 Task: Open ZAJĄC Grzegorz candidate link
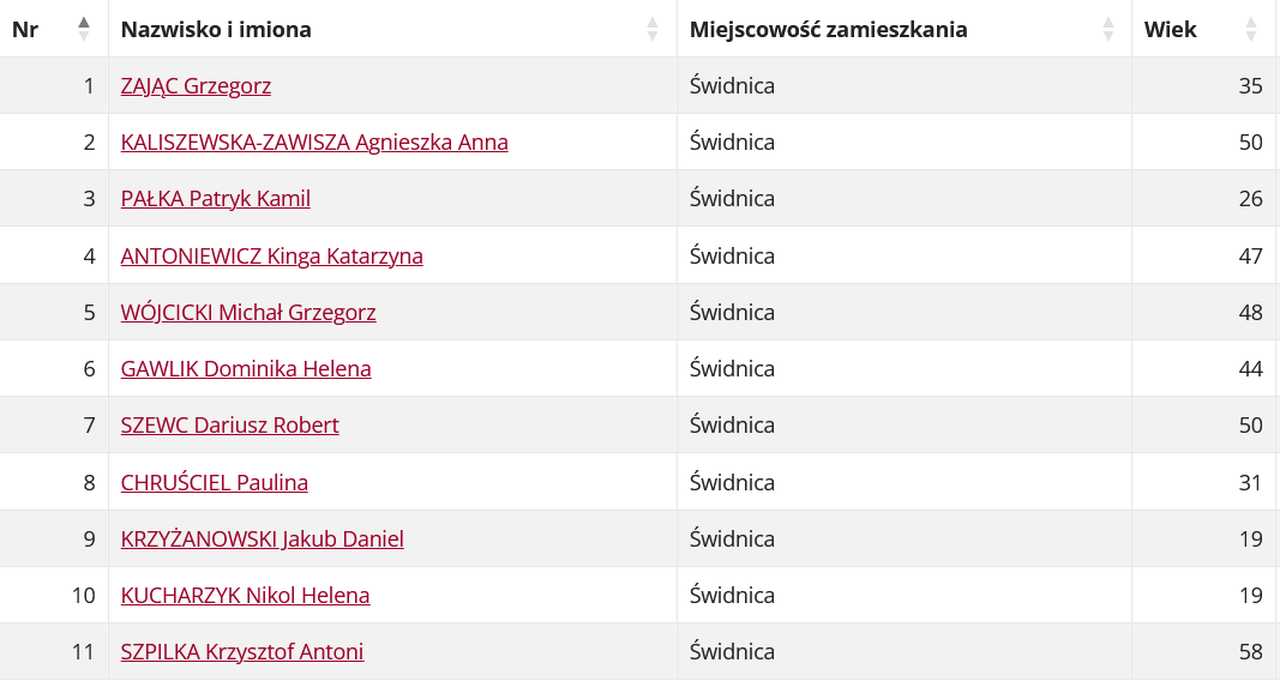(196, 86)
